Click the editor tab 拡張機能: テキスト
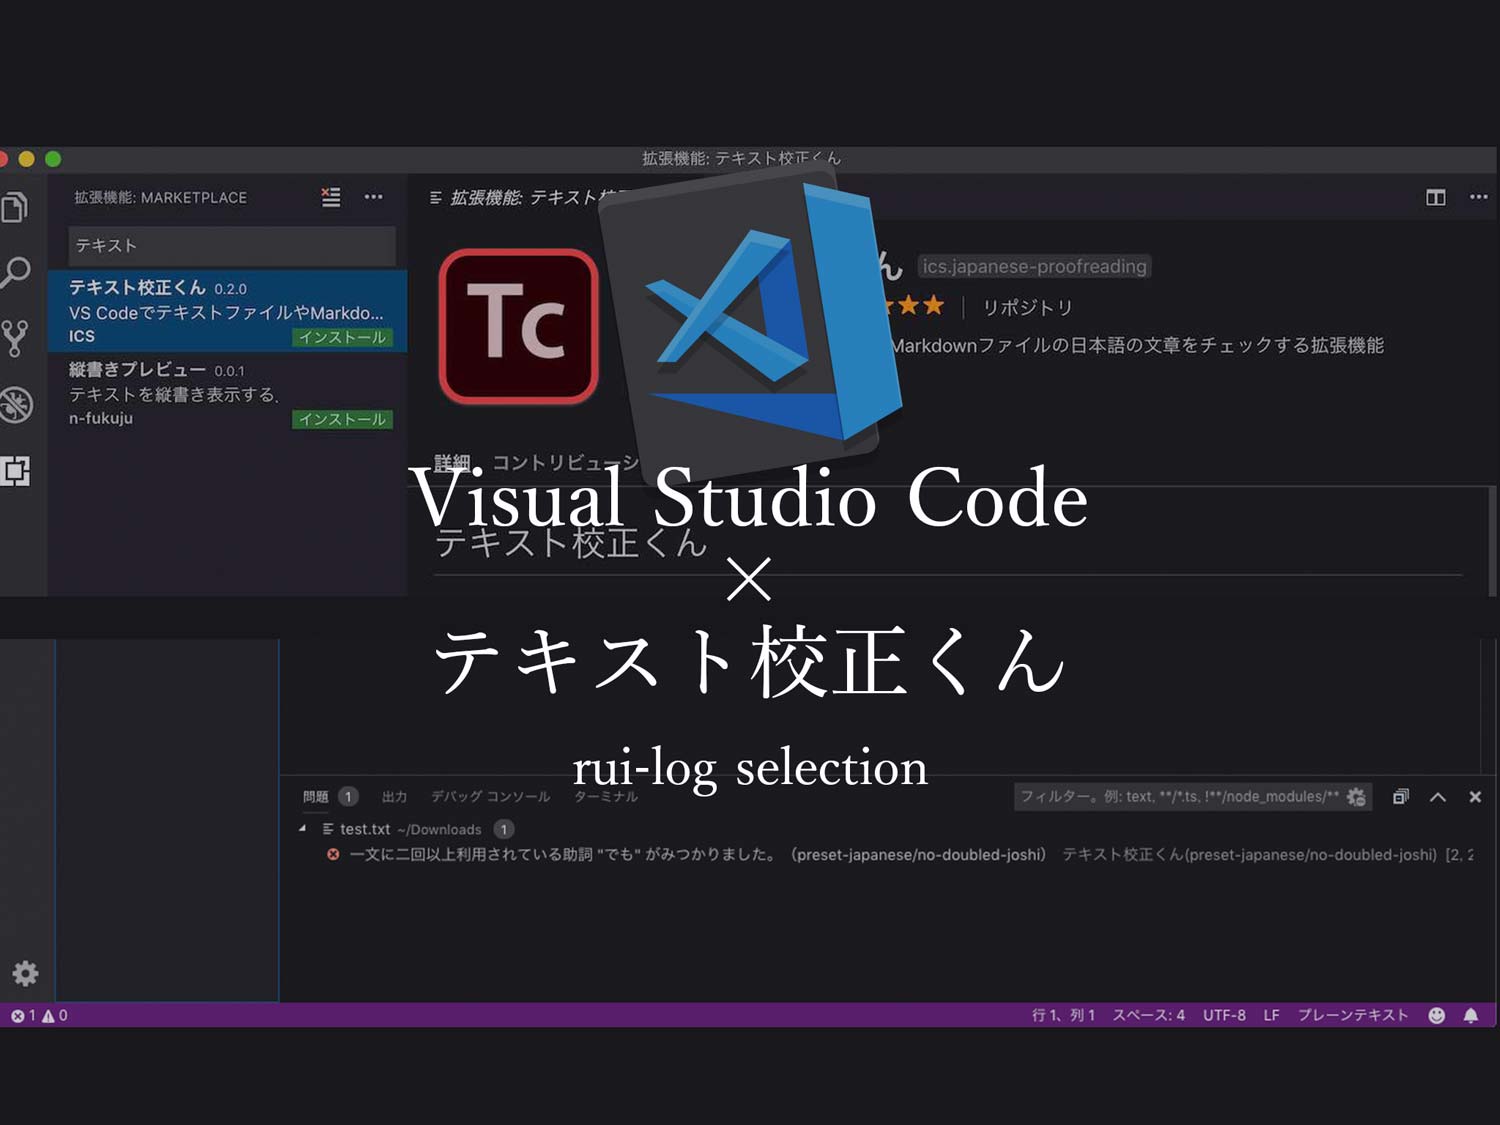The height and width of the screenshot is (1125, 1500). [527, 197]
